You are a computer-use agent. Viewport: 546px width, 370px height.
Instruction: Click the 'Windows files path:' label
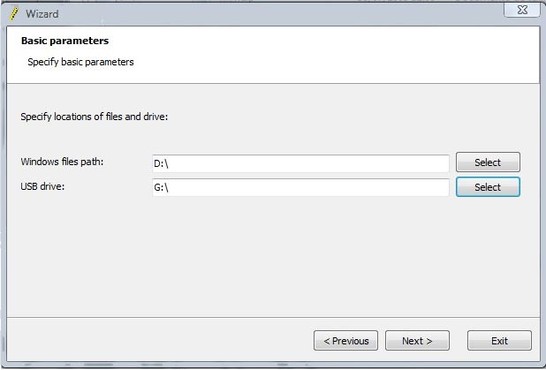click(x=62, y=162)
